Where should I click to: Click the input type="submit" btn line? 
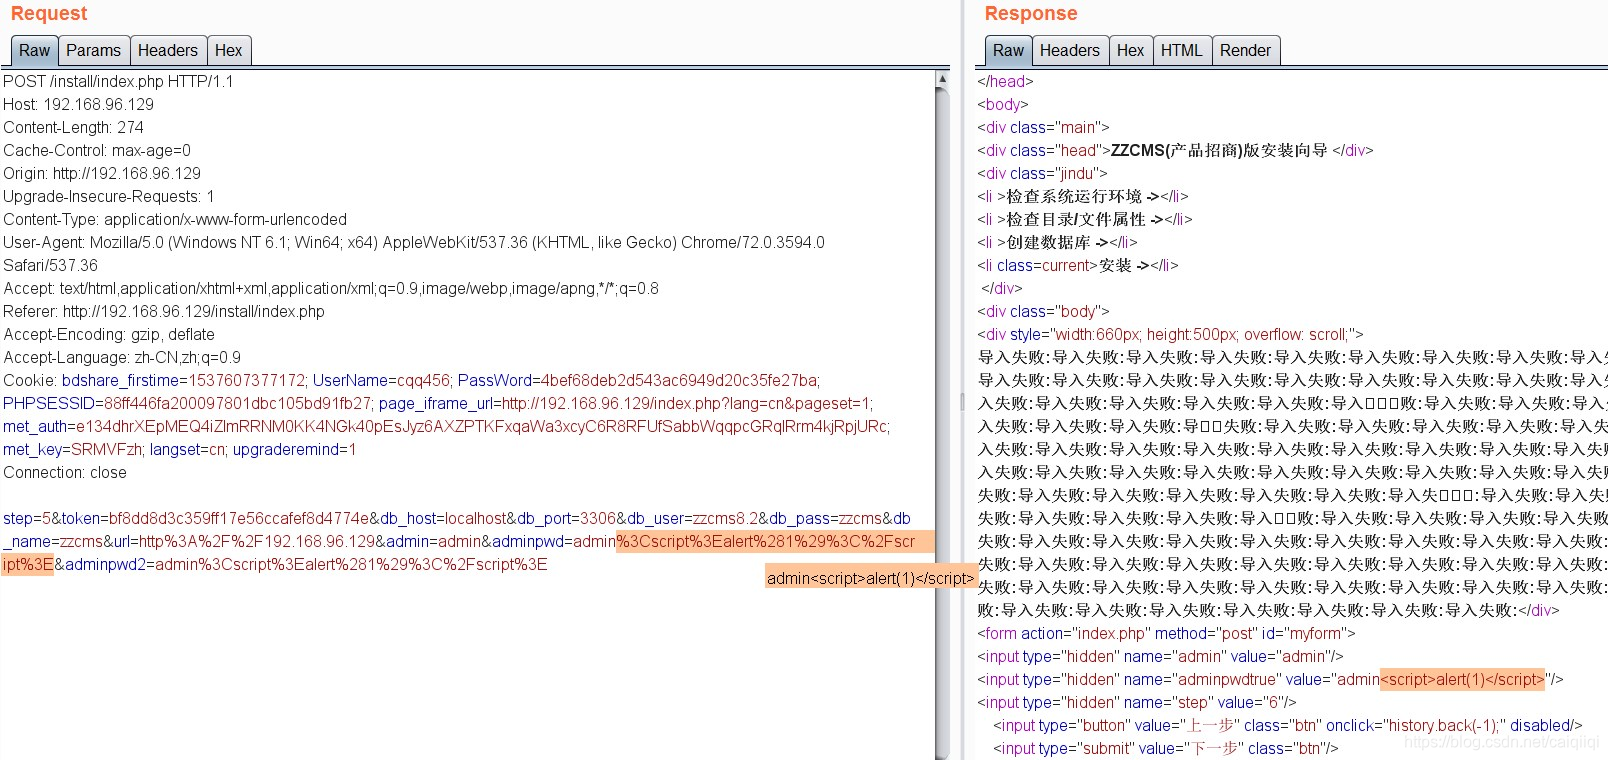click(x=1165, y=748)
